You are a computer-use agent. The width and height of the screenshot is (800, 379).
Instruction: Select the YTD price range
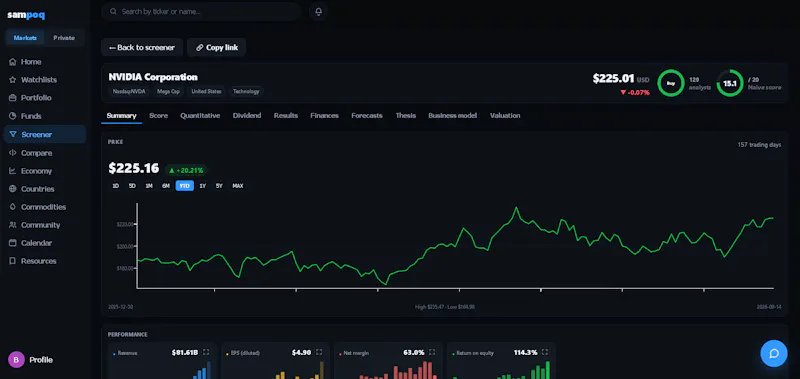(x=185, y=186)
